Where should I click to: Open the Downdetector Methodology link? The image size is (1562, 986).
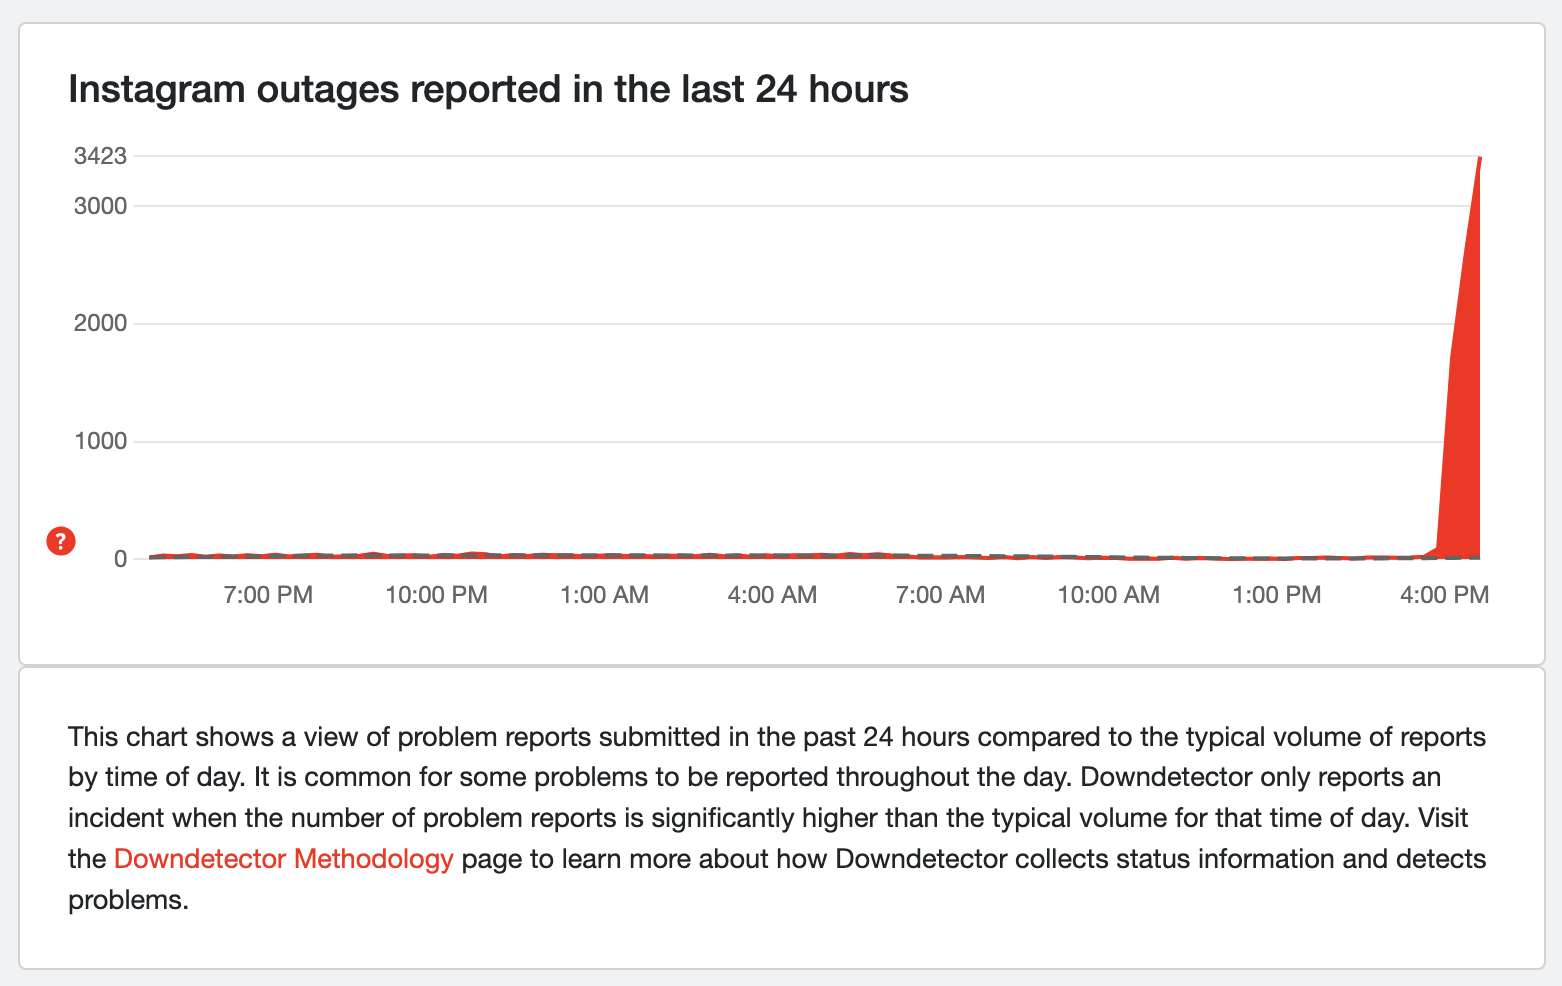[x=284, y=859]
